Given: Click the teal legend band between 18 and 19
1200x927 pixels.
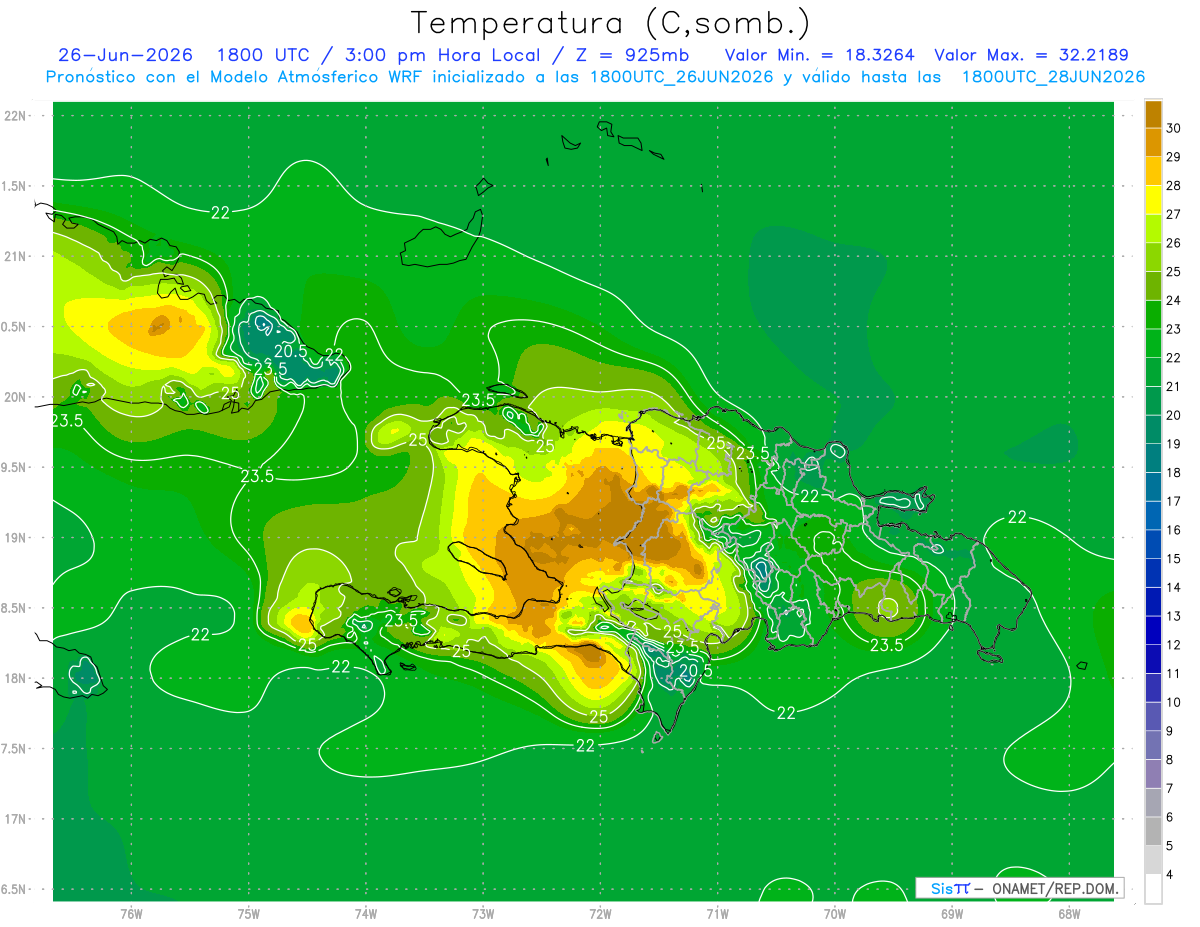Looking at the screenshot, I should coord(1153,458).
